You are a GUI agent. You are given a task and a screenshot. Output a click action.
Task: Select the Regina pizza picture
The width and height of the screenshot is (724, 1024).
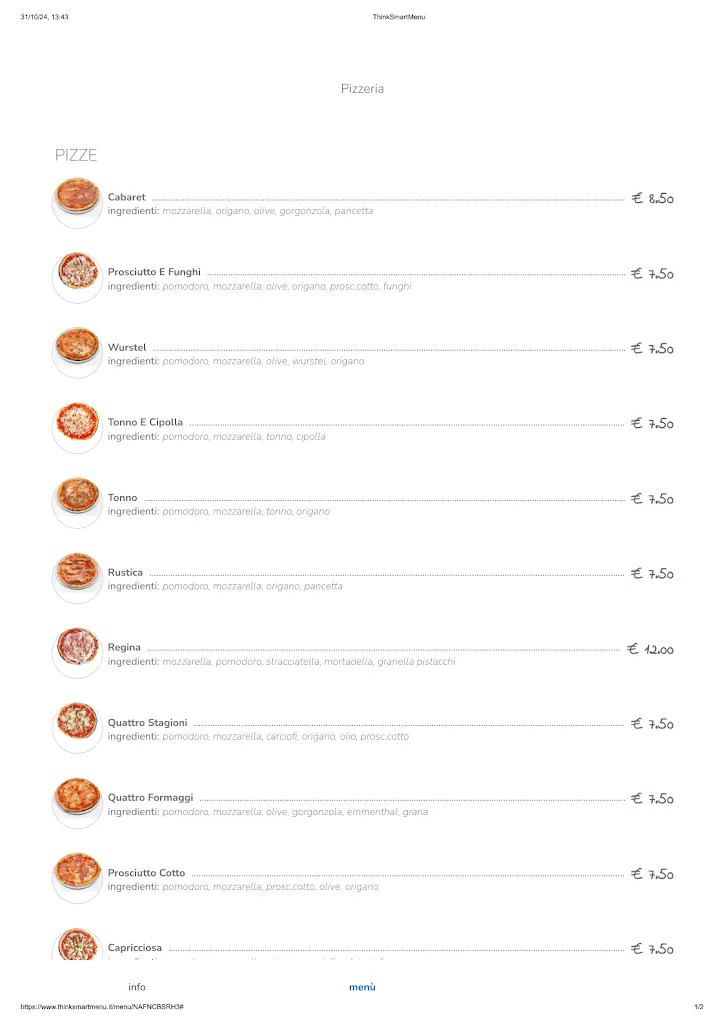77,646
